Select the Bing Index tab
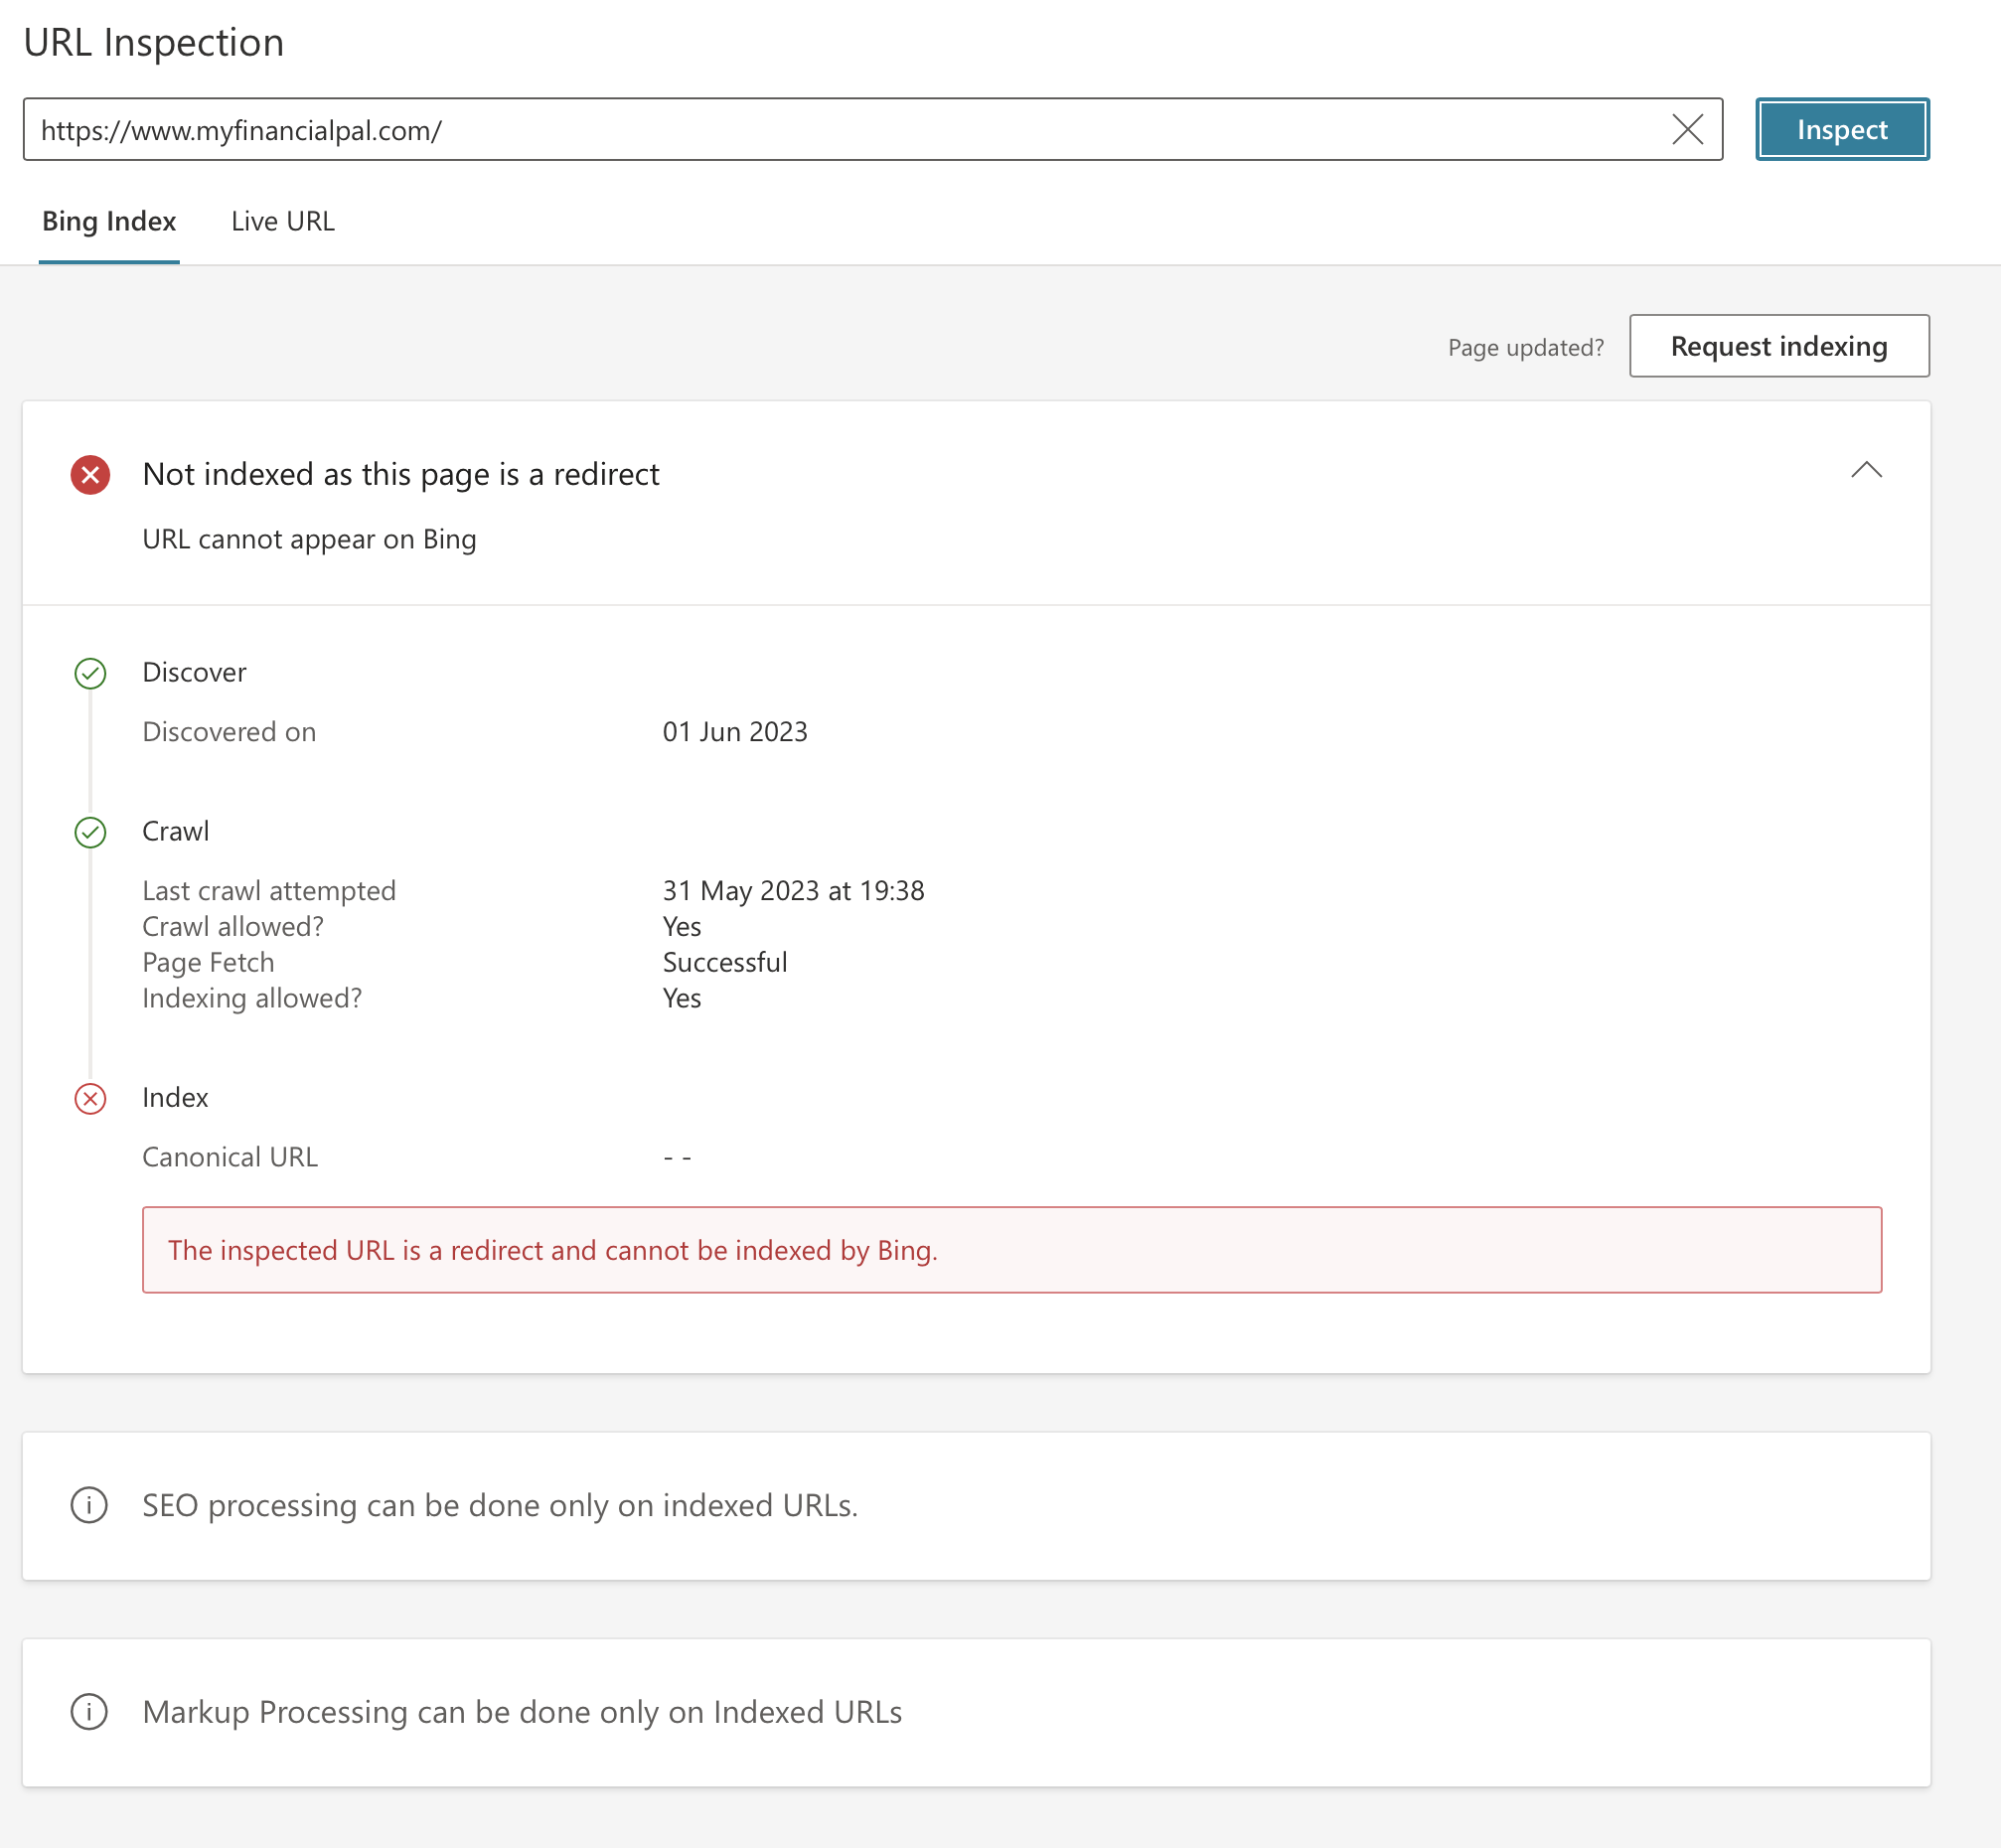 coord(109,221)
